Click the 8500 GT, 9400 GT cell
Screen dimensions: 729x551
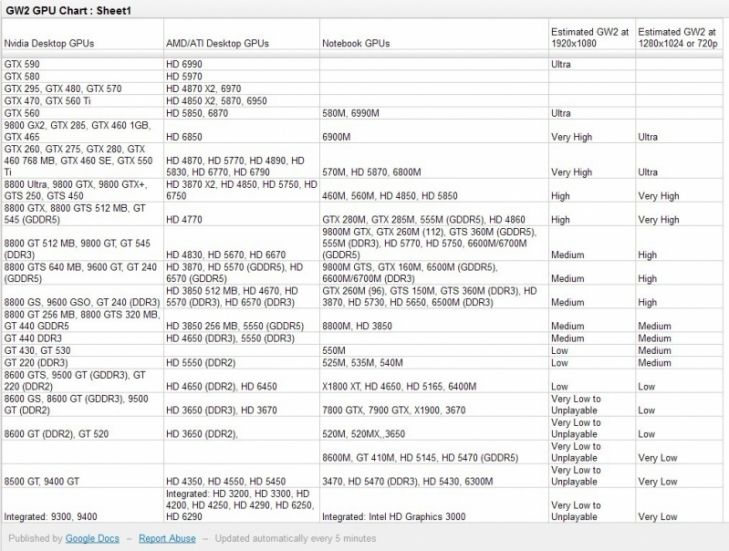coord(42,482)
